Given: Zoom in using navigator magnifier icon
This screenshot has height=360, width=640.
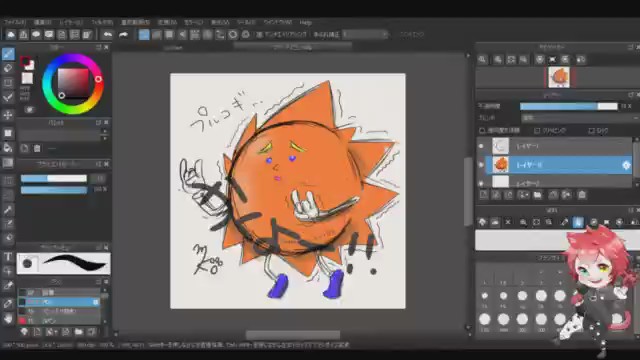Looking at the screenshot, I should pos(498,60).
